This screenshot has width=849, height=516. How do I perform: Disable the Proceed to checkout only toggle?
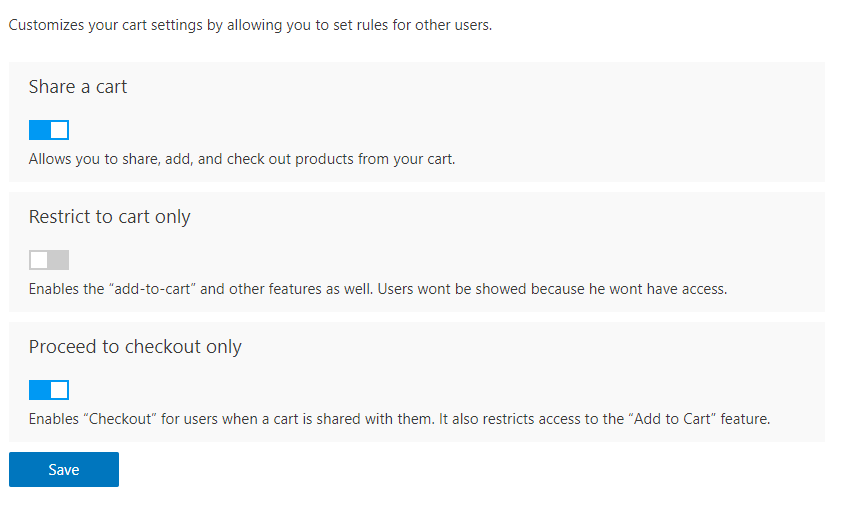coord(49,390)
